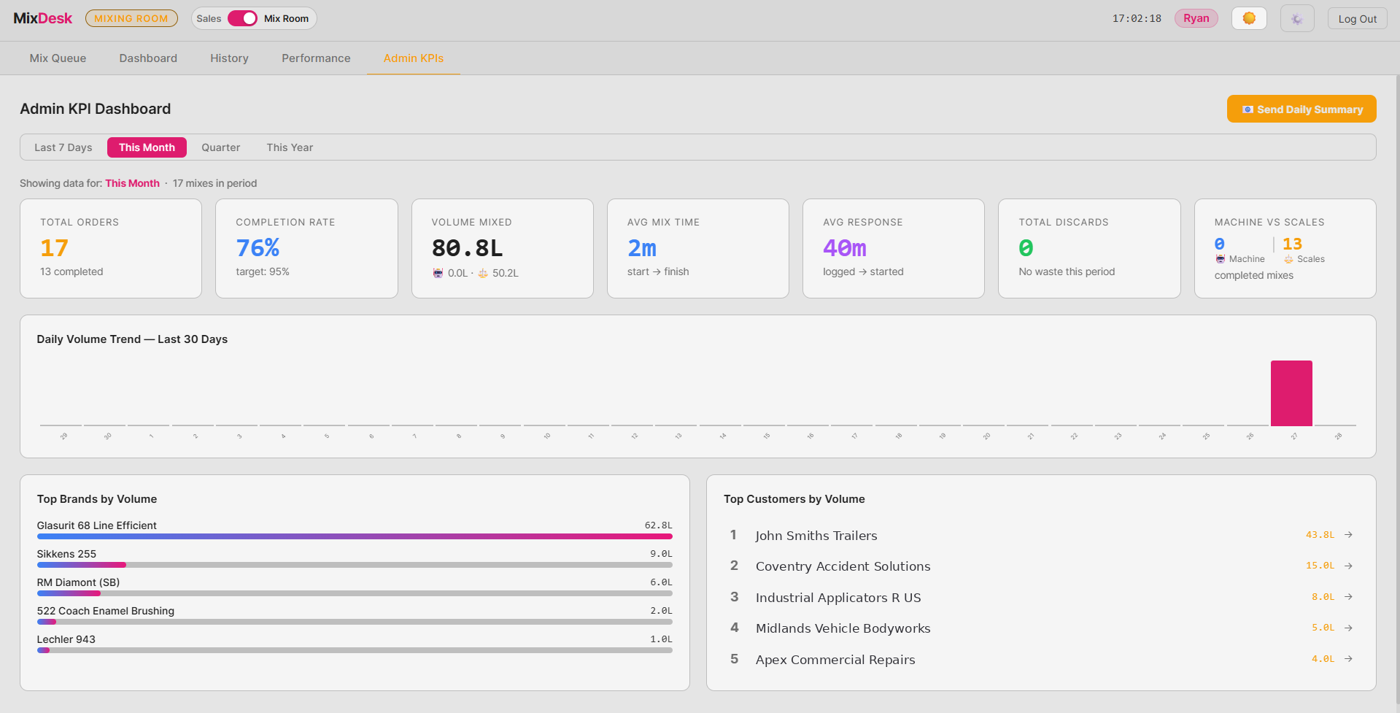Click the pink bar in the volume chart
1400x713 pixels.
[x=1291, y=393]
